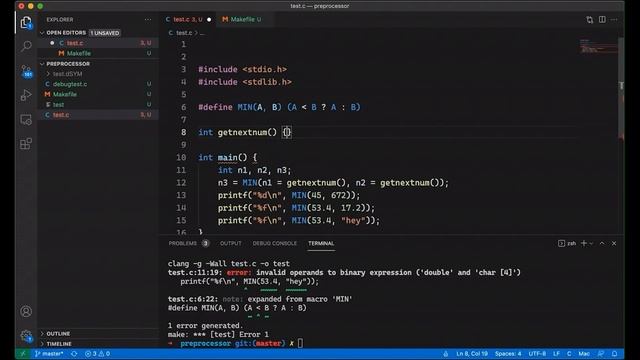Click the Problems count badge
This screenshot has width=640, height=360.
point(205,243)
